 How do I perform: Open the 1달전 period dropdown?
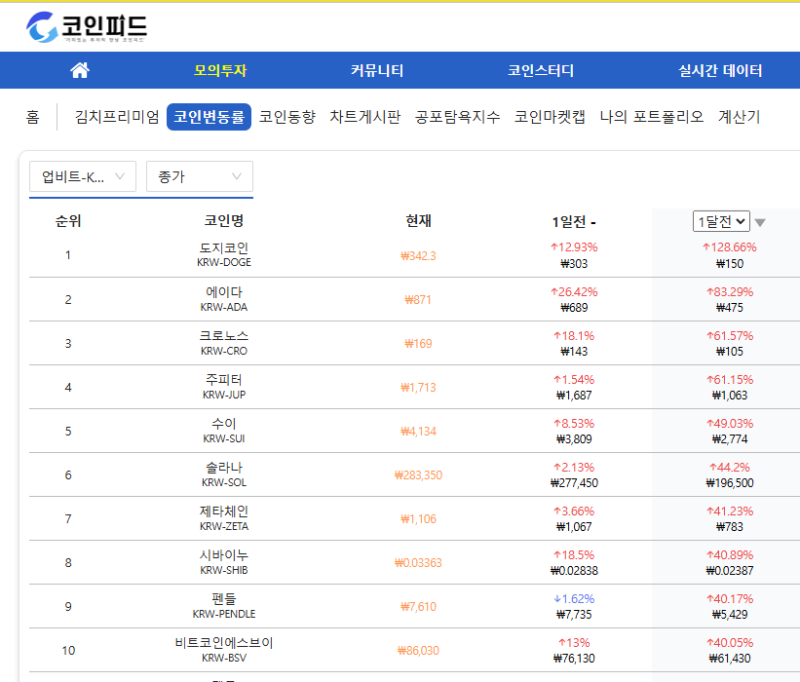pyautogui.click(x=721, y=221)
